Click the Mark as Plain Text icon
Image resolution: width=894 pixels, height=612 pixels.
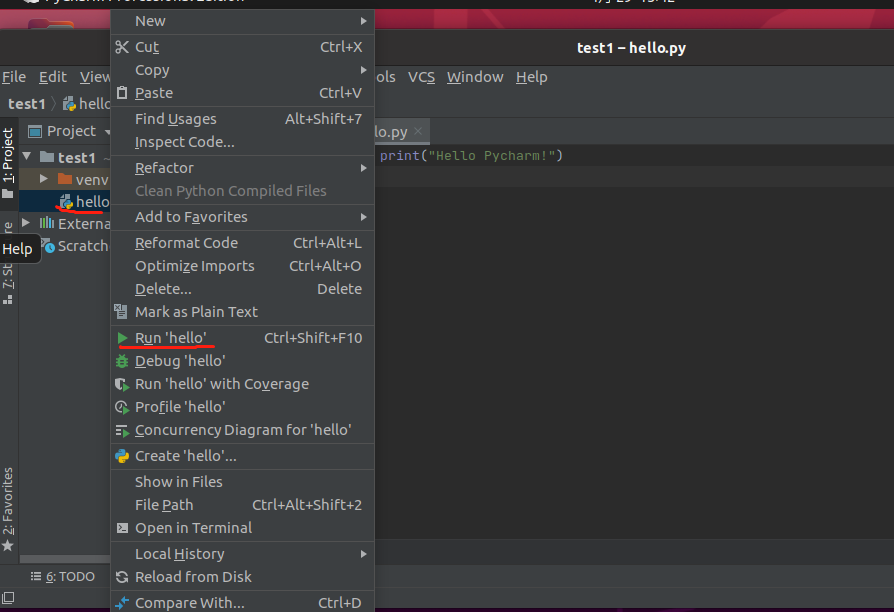pyautogui.click(x=121, y=311)
